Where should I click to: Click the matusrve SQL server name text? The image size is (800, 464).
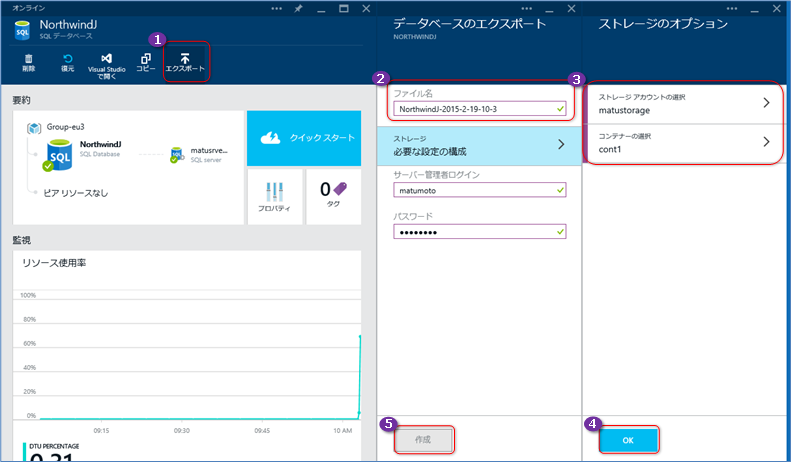click(x=209, y=151)
